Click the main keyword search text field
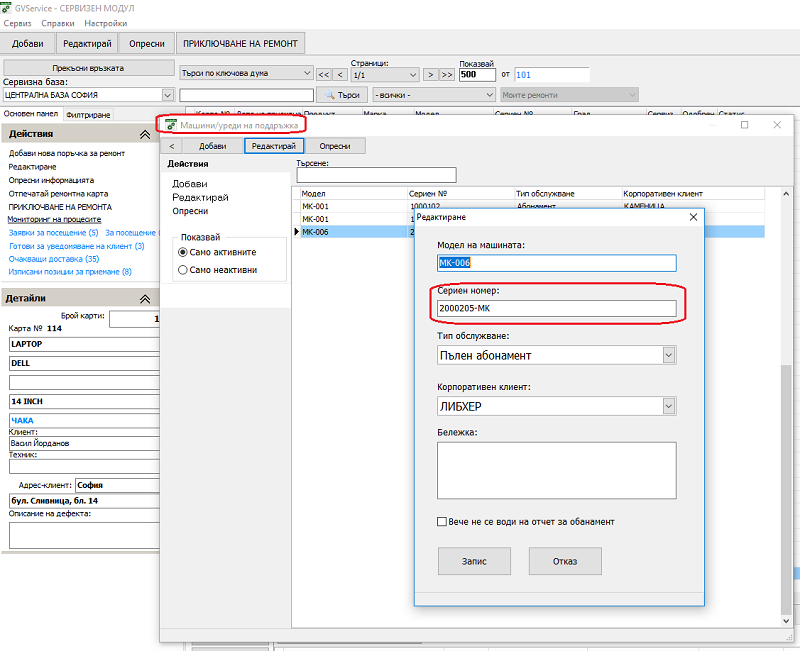Screen dimensions: 800x651 coord(246,95)
